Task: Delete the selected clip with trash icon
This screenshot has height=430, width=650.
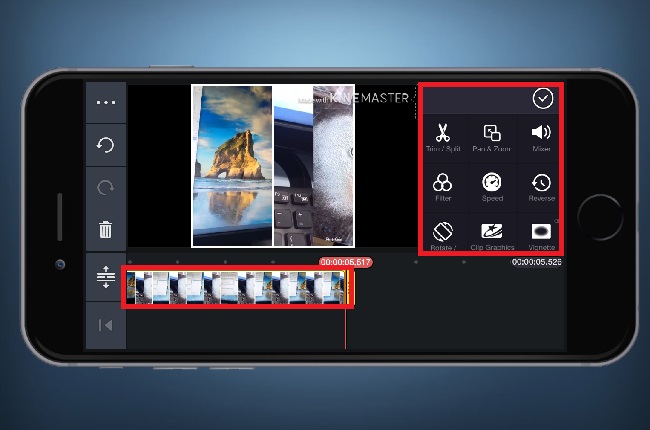Action: pos(105,230)
